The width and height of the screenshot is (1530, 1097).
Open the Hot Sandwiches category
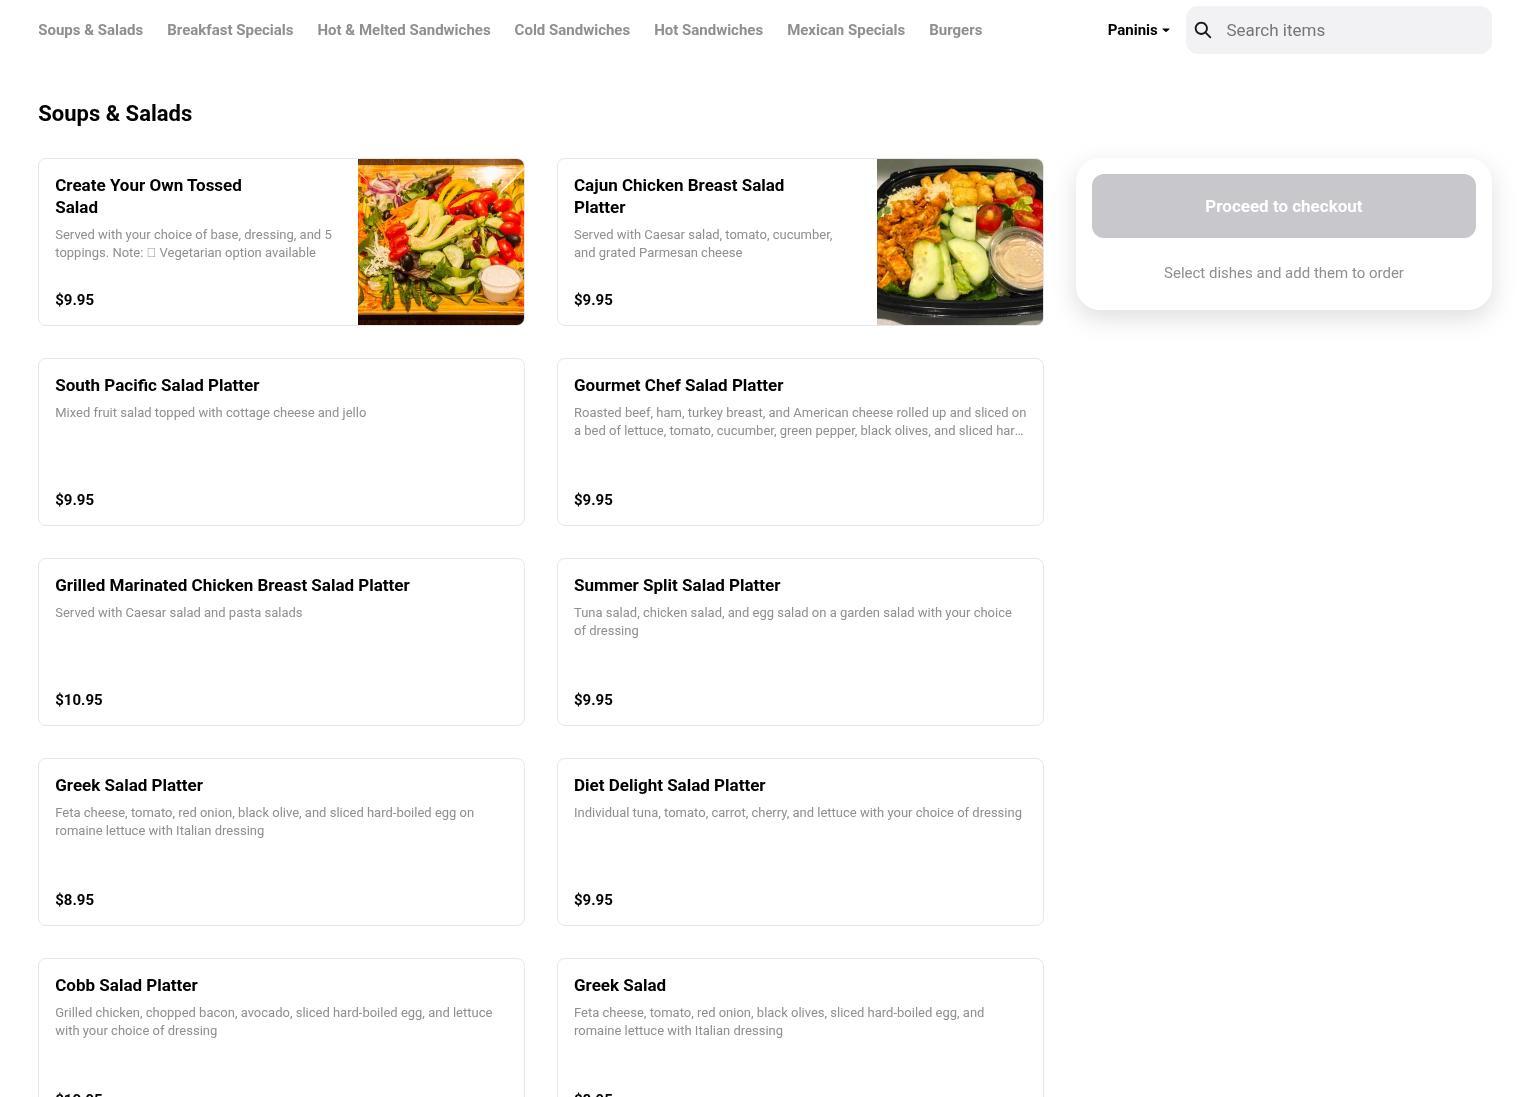pos(708,30)
